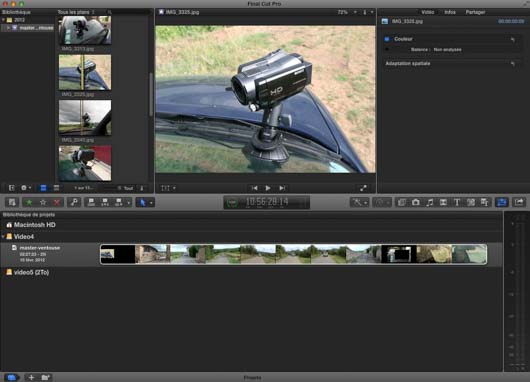Mark selection as Favorite with green star
530x382 pixels.
29,202
